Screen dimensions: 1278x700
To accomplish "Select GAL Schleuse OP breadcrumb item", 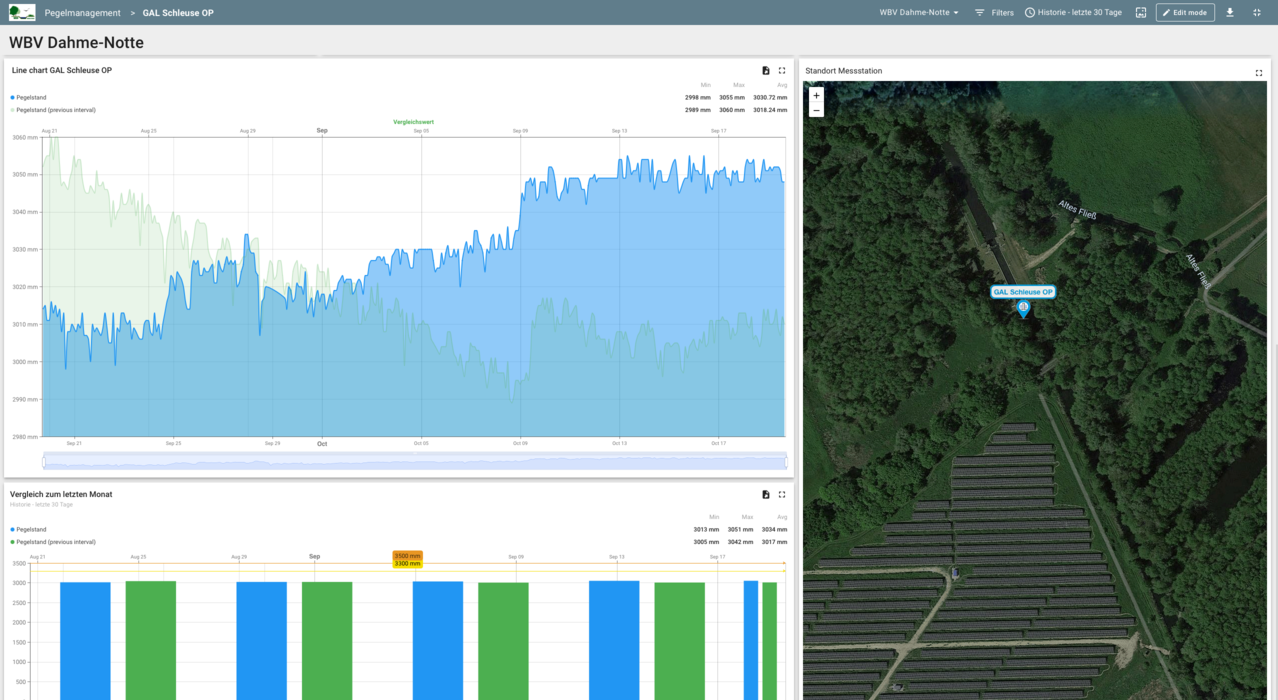I will (x=178, y=13).
